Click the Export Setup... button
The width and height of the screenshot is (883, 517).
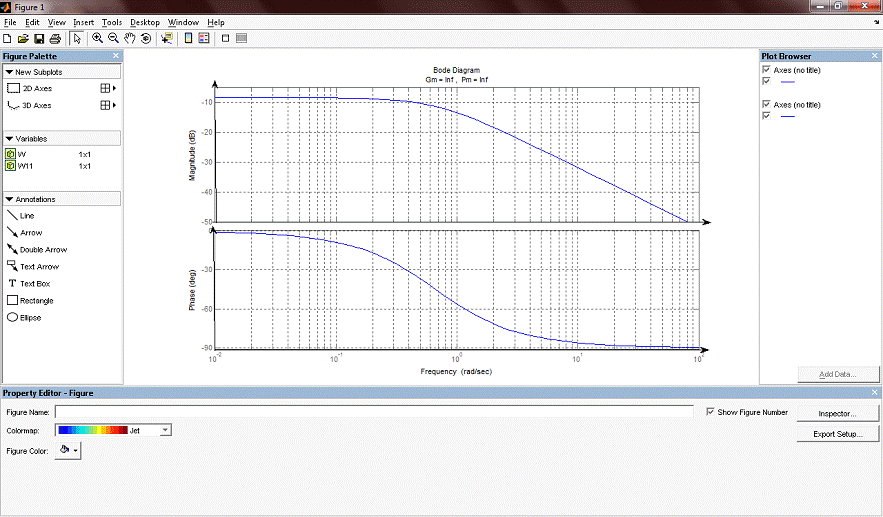pyautogui.click(x=838, y=434)
